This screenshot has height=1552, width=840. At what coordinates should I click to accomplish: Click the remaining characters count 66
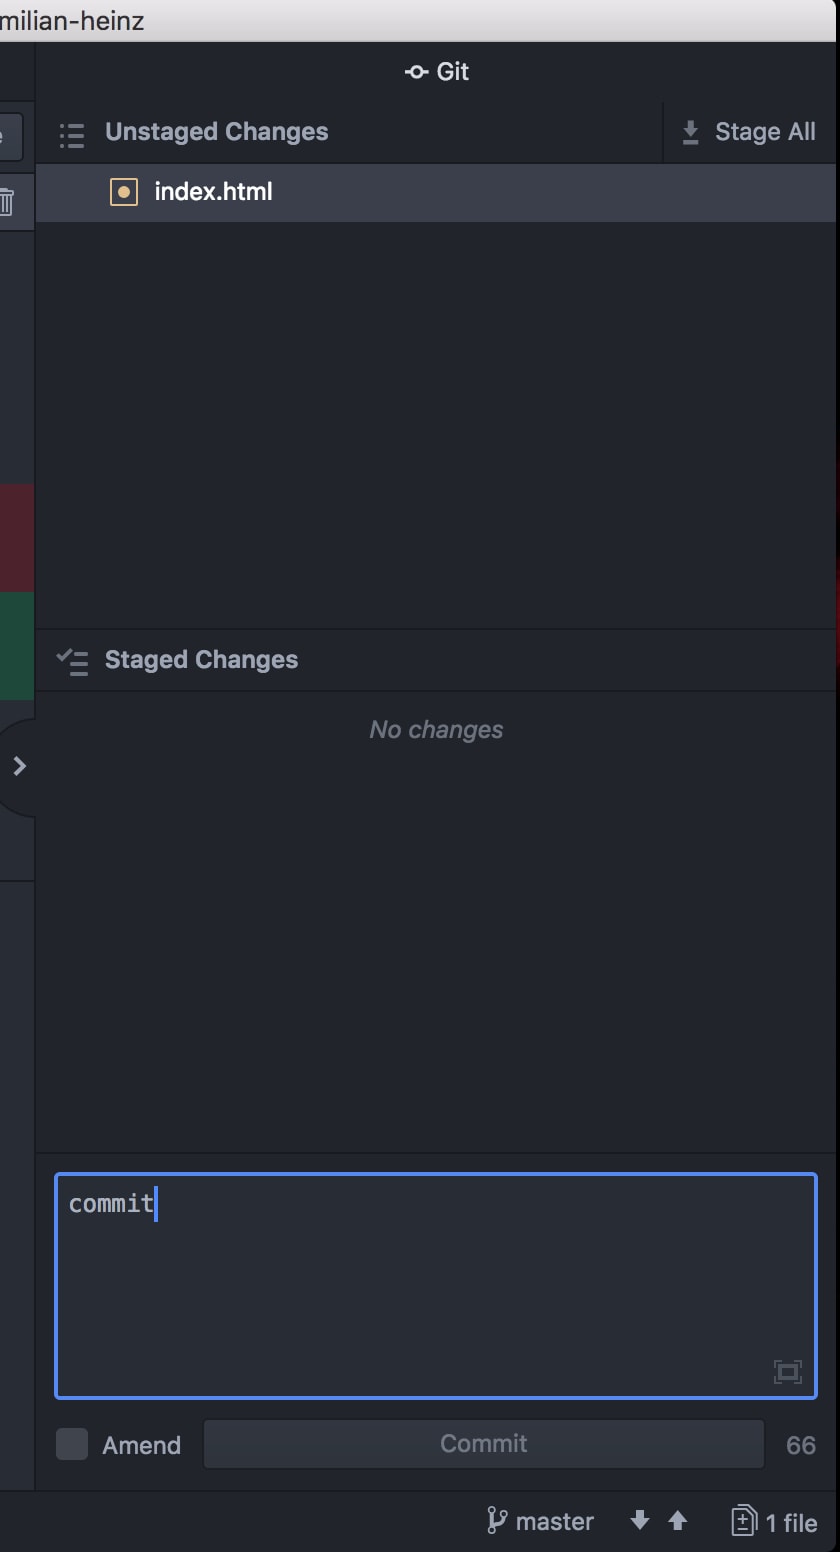click(x=801, y=1445)
